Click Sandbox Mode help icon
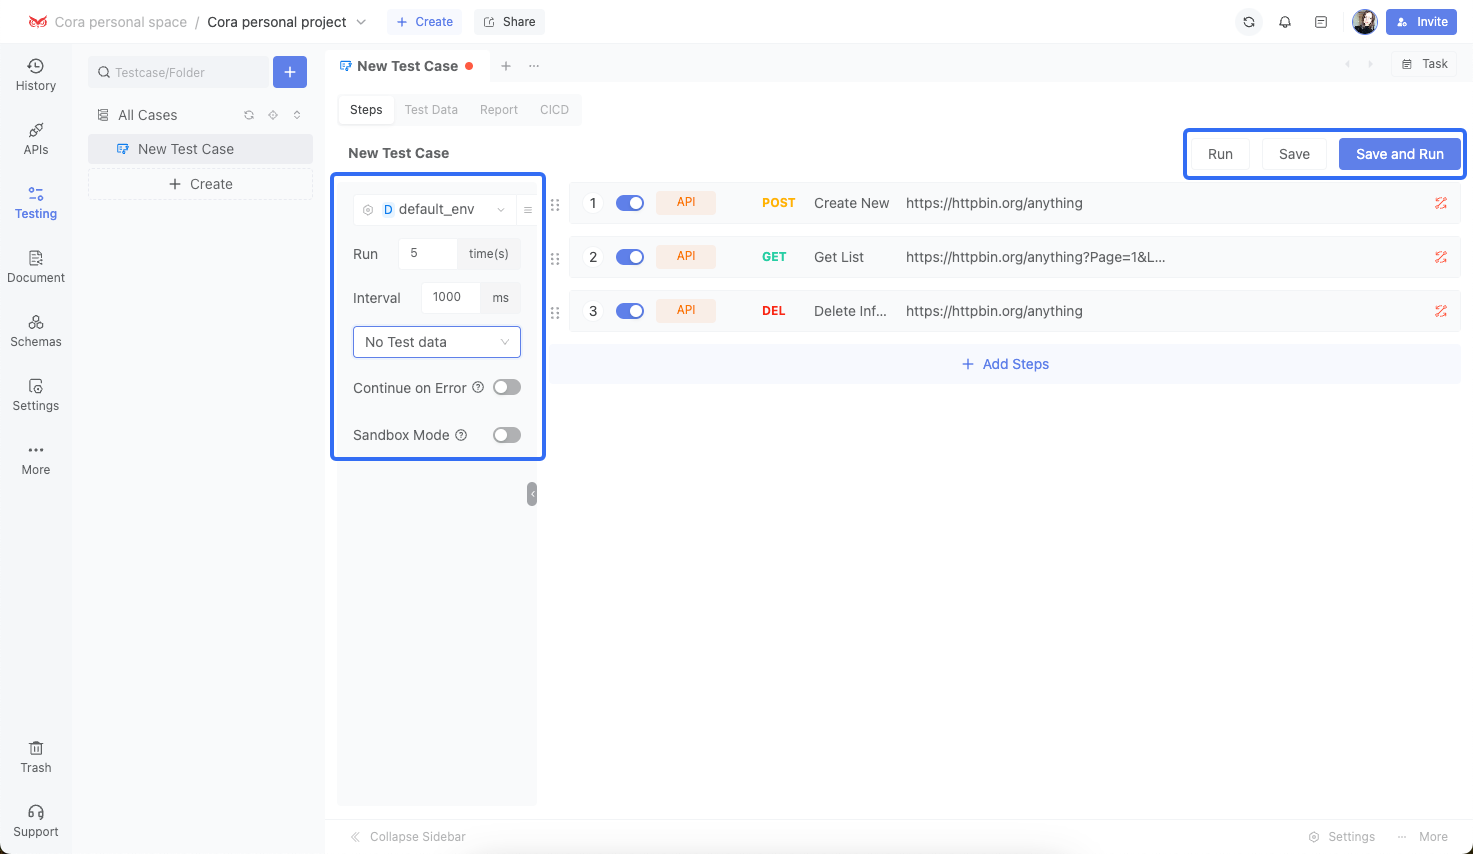1473x854 pixels. [461, 435]
